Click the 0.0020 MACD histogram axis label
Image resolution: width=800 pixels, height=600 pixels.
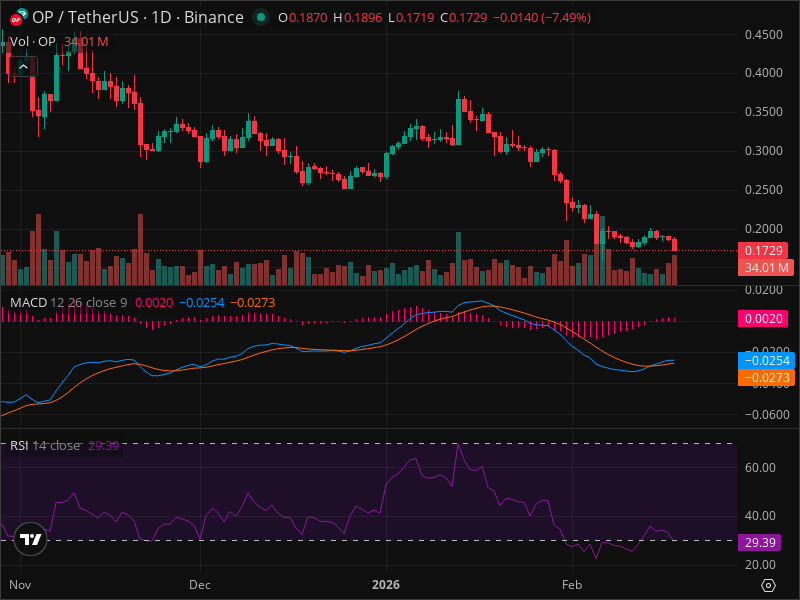[763, 319]
